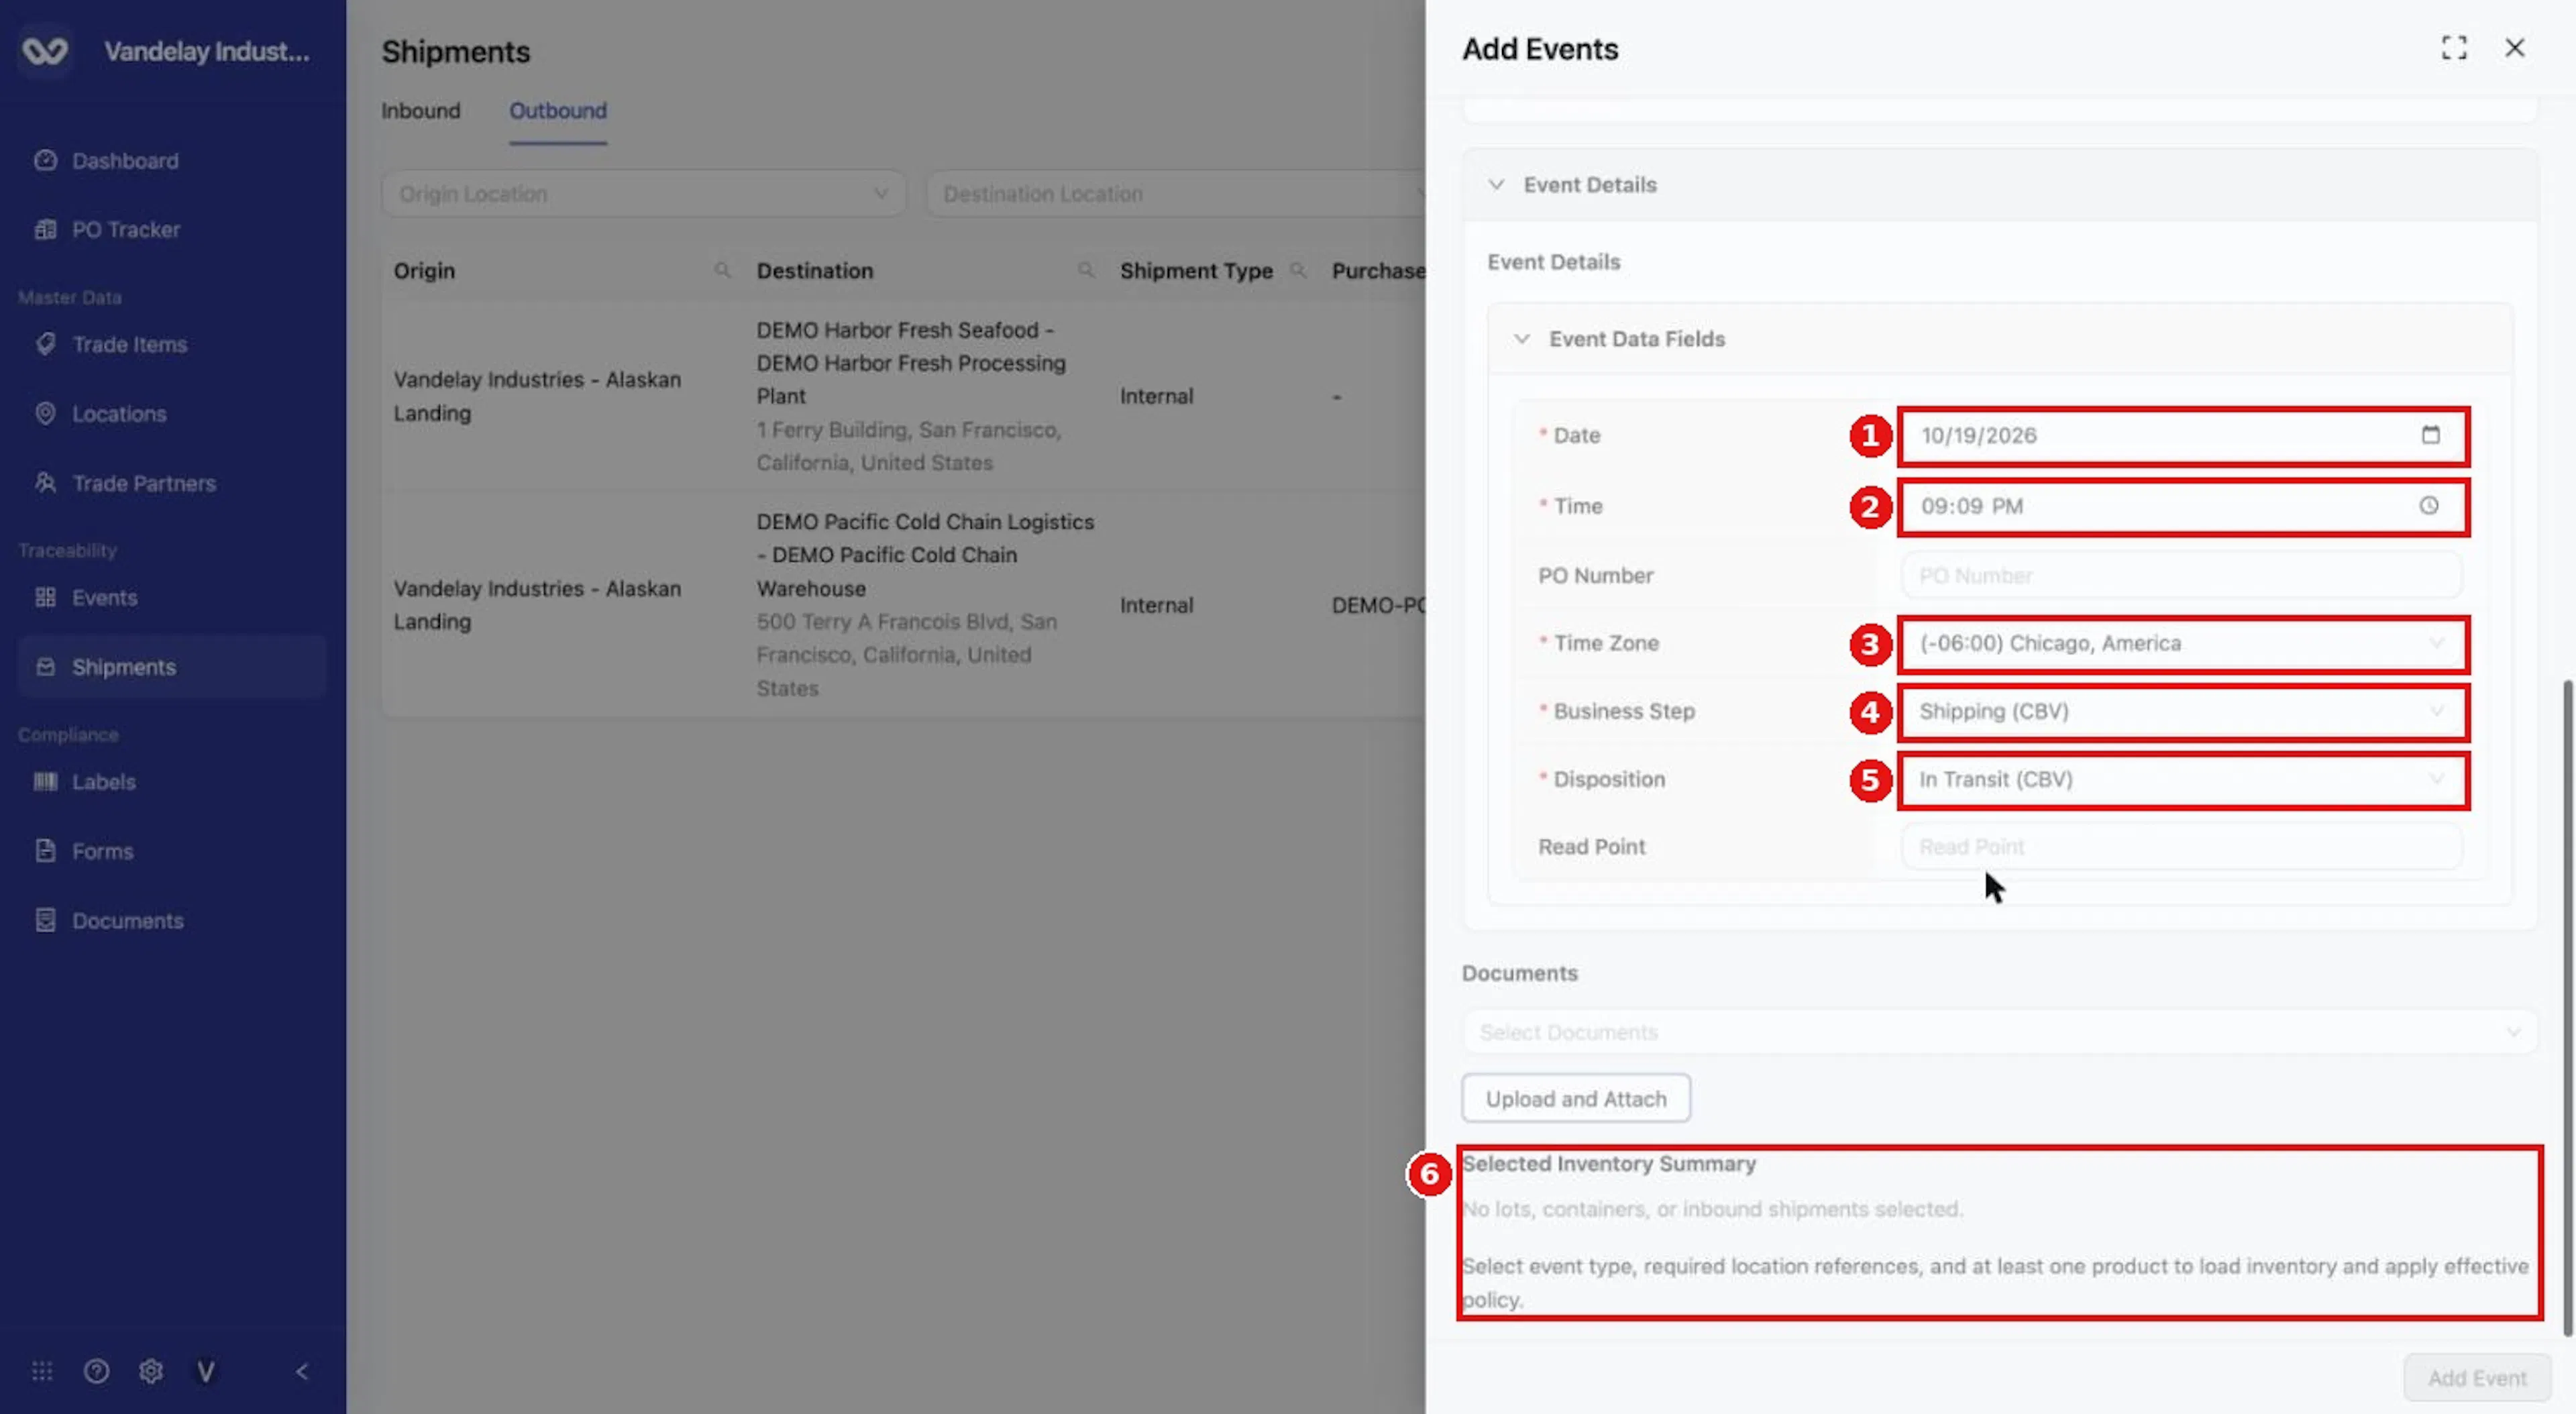Open Documents in the sidebar
The image size is (2576, 1414).
[127, 920]
